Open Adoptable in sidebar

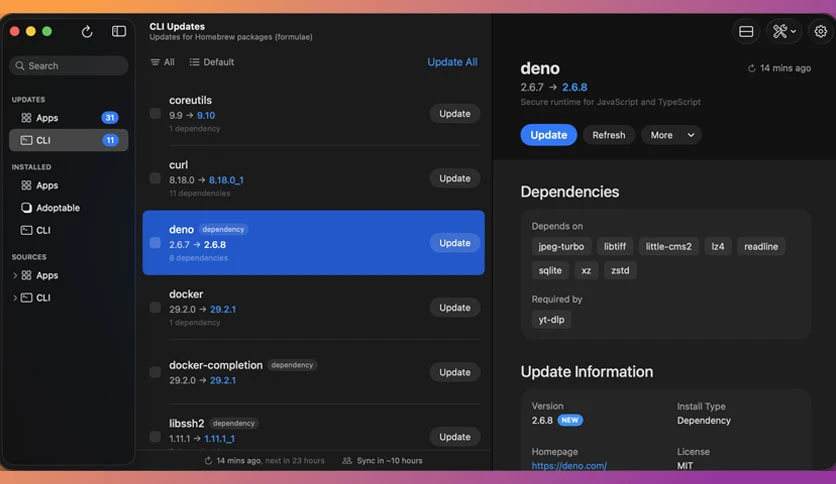(68, 208)
